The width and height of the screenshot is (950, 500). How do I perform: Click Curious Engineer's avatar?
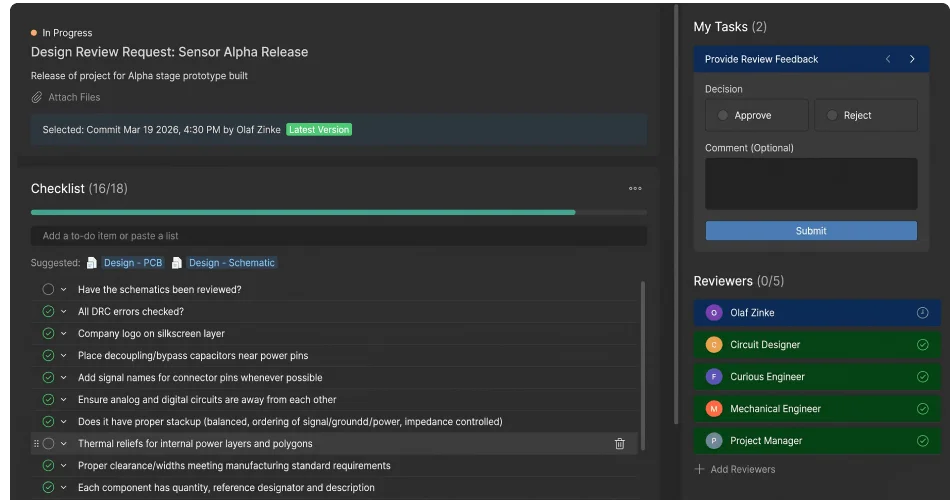point(714,376)
